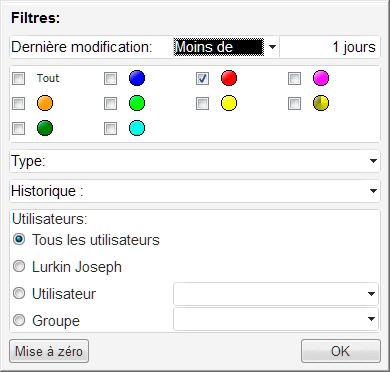Select the Lurkin Joseph radio option
Screen dimensions: 390x372
pyautogui.click(x=19, y=266)
